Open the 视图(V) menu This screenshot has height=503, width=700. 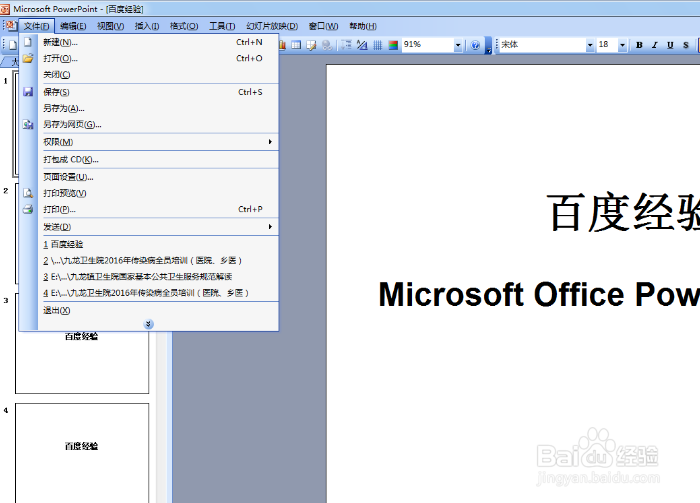click(110, 26)
